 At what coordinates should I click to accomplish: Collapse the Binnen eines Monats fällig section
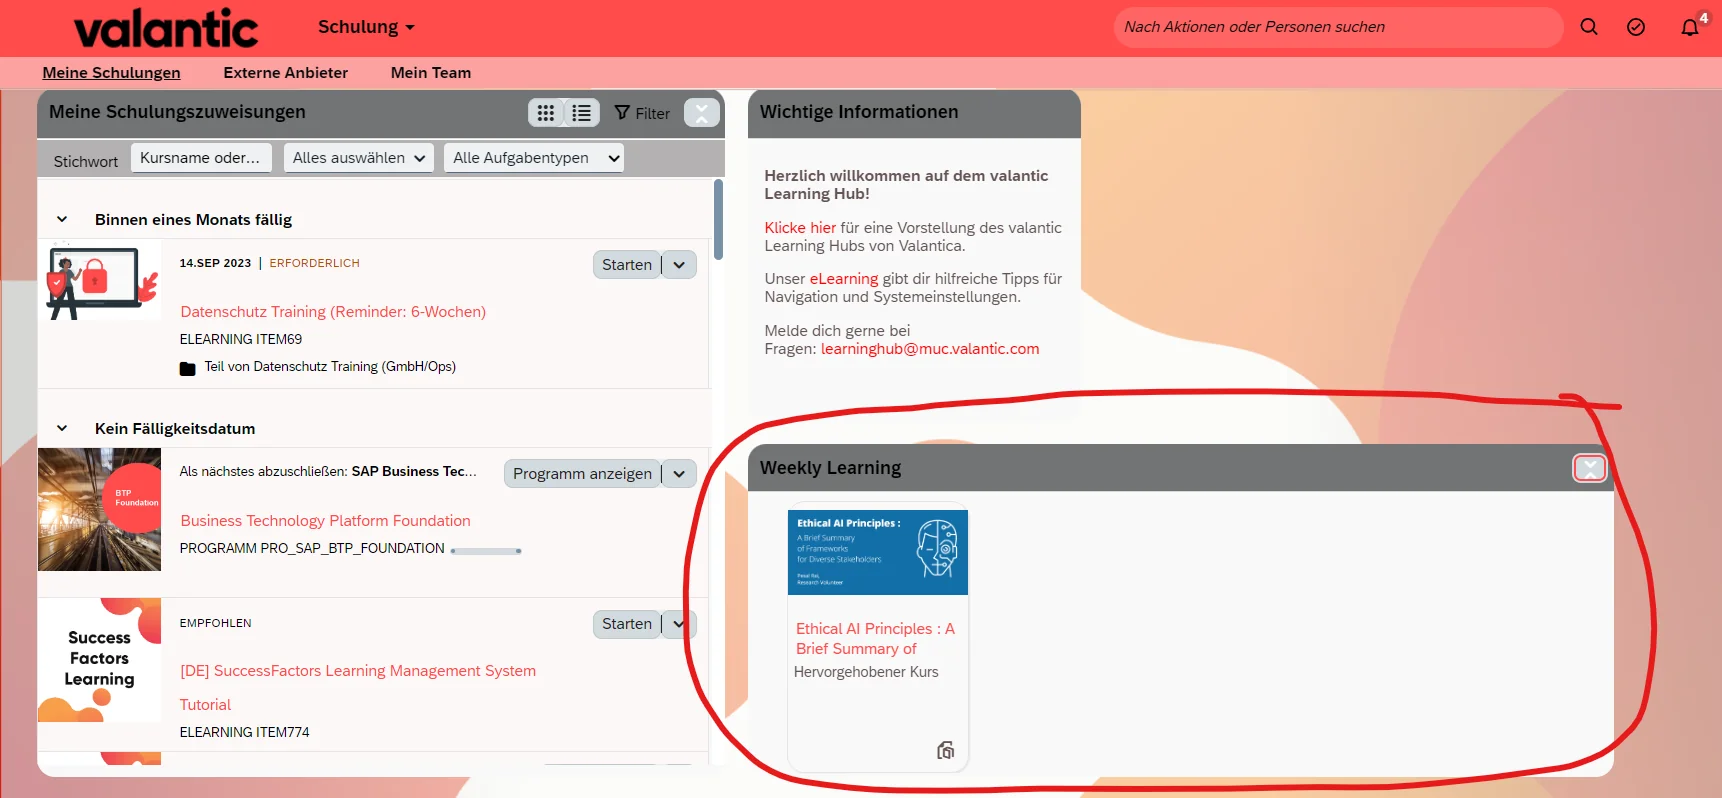click(x=62, y=219)
